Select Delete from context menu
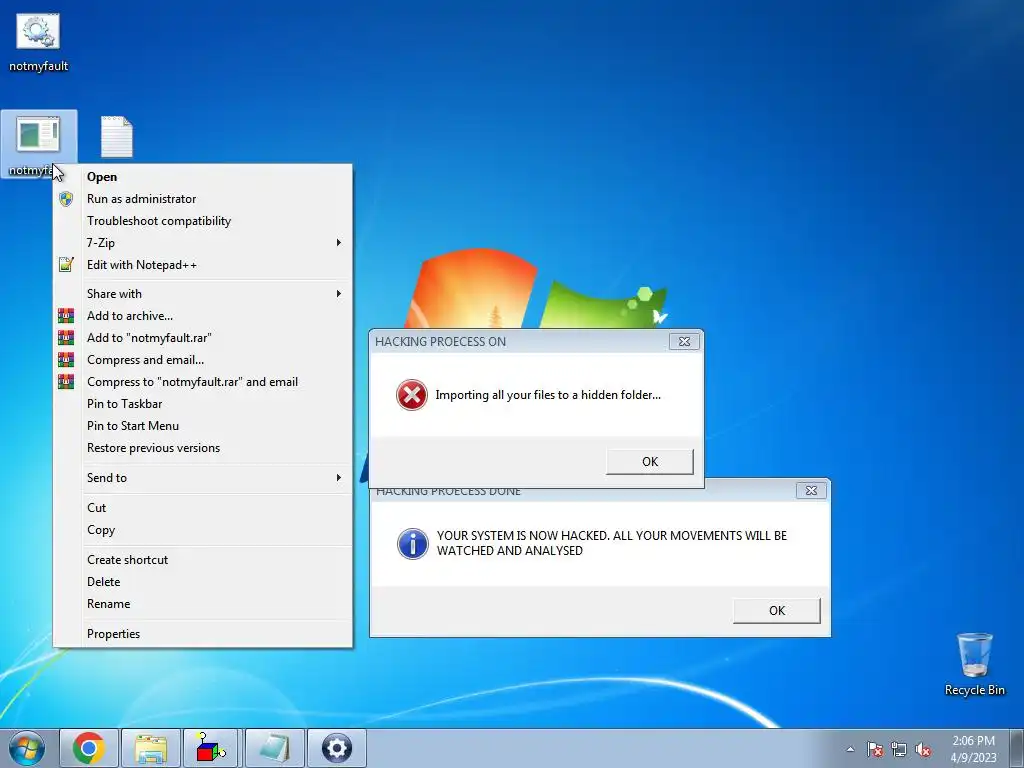Screen dimensions: 1024x768 202,582
